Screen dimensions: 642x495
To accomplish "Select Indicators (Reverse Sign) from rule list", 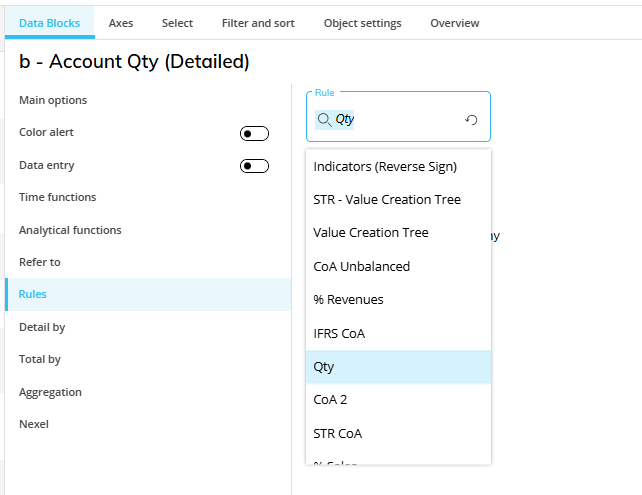I will coord(385,166).
